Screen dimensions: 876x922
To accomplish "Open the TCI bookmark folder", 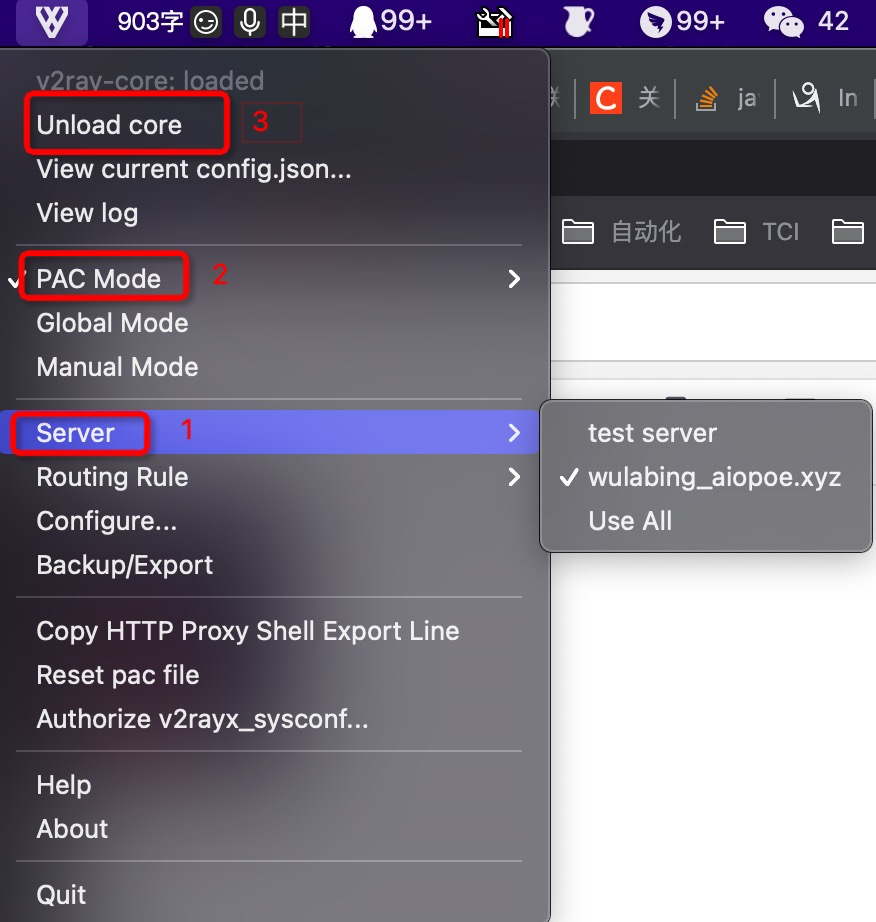I will pyautogui.click(x=757, y=232).
